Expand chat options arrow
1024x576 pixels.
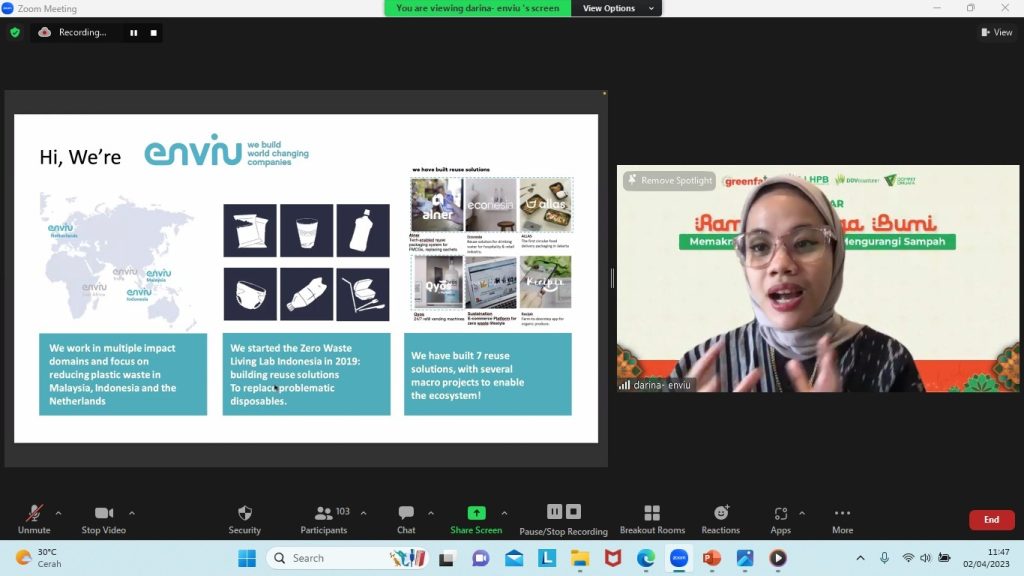click(431, 513)
